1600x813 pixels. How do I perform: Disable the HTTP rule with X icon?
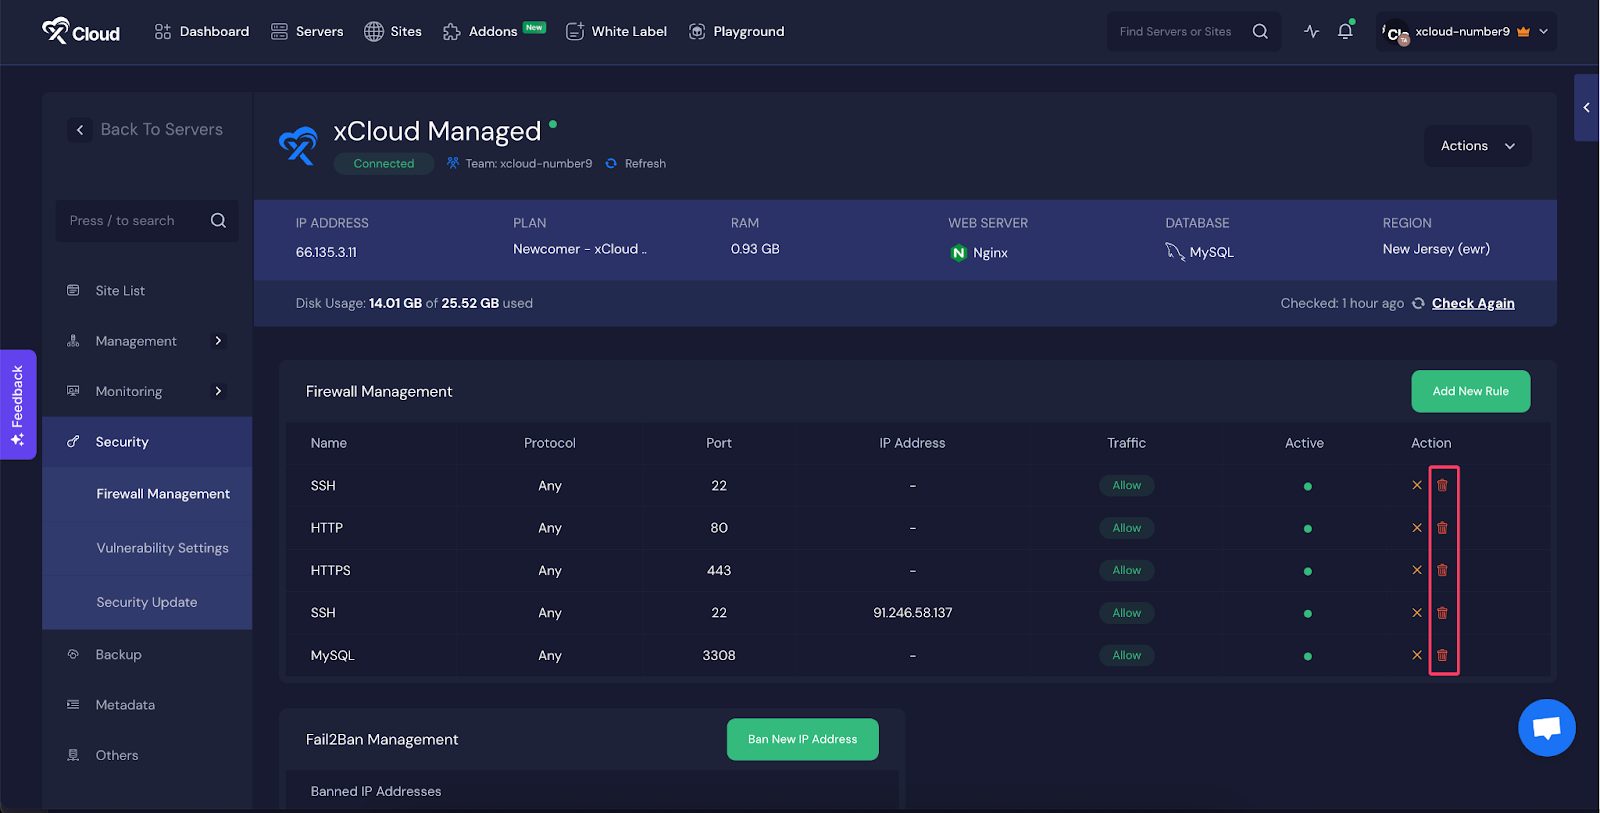click(x=1416, y=528)
